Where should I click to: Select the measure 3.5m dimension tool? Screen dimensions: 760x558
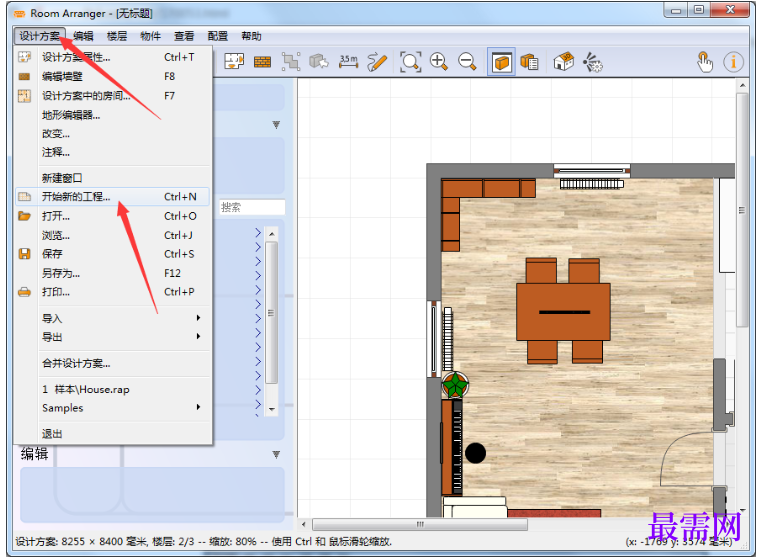(x=348, y=62)
